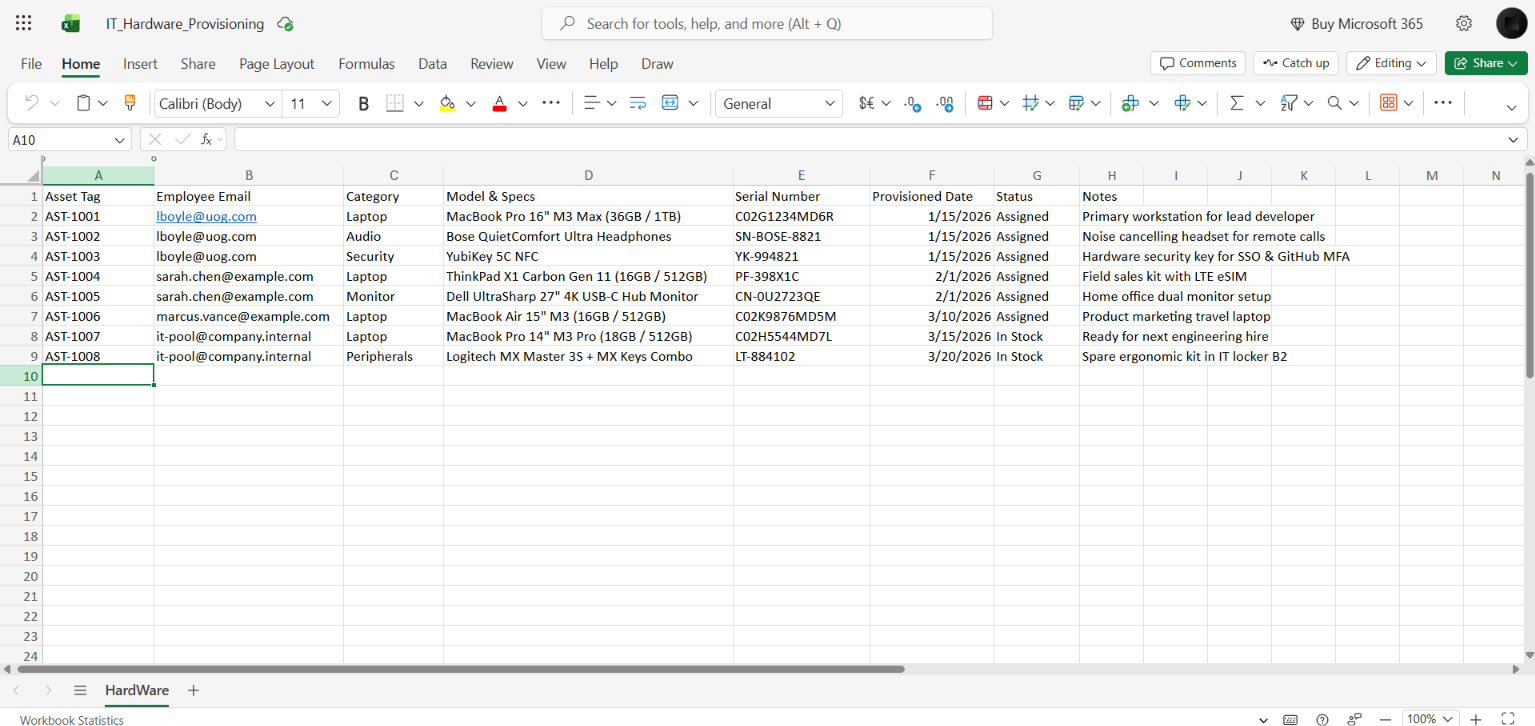Click the Buy Microsoft 365 button
Screen dimensions: 1535x726
1357,23
